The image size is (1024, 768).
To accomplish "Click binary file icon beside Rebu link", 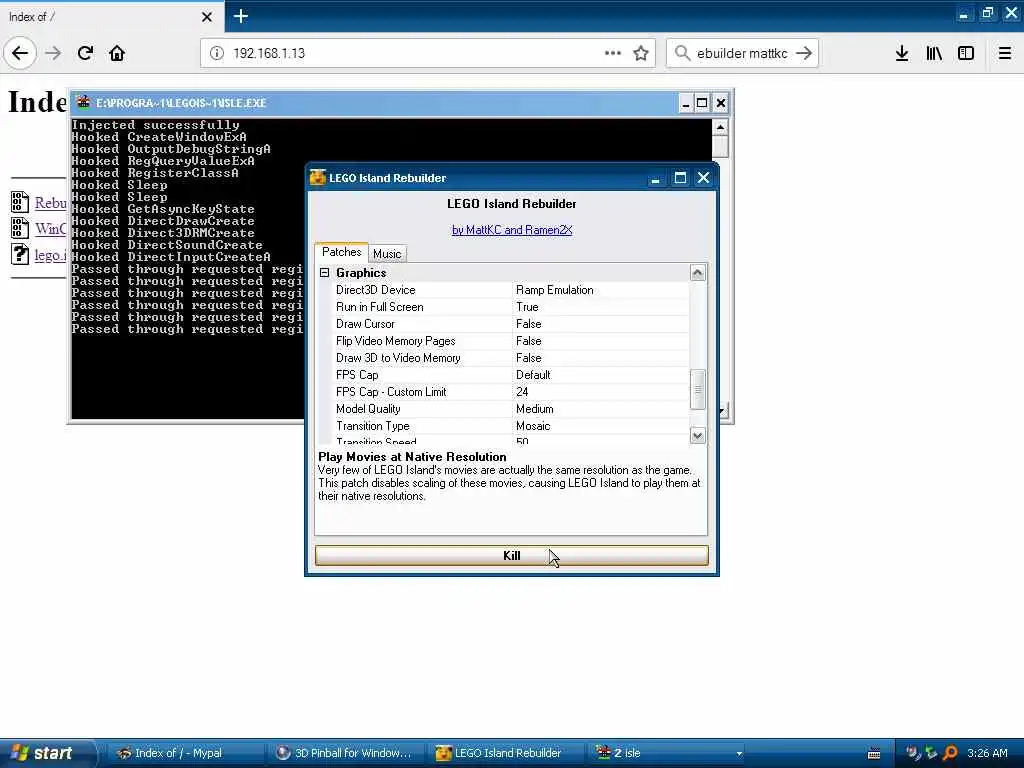I will (x=20, y=202).
